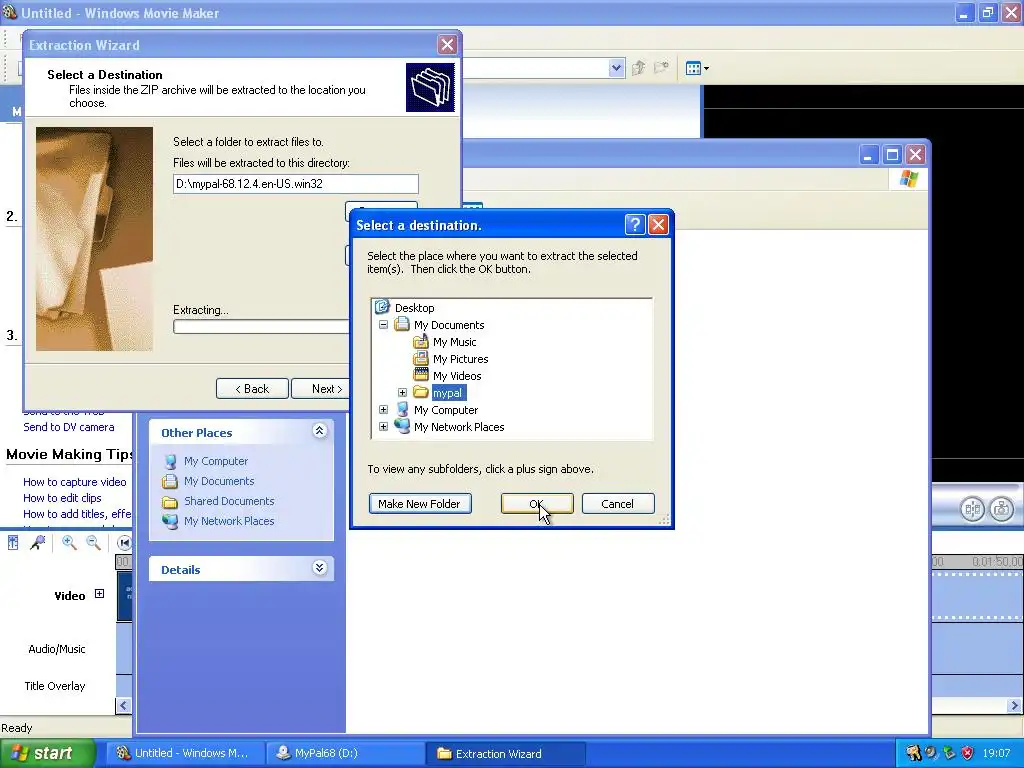
Task: Click Make New Folder button
Action: point(420,504)
